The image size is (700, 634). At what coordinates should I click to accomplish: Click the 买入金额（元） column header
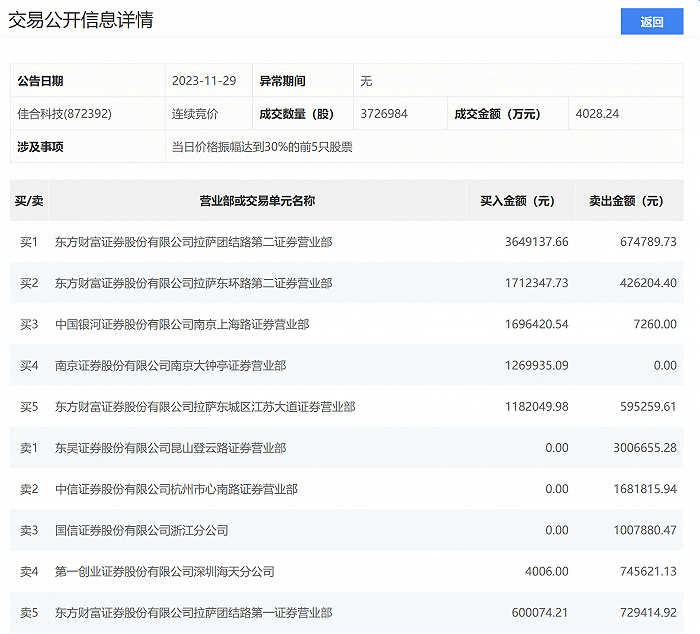pos(517,201)
